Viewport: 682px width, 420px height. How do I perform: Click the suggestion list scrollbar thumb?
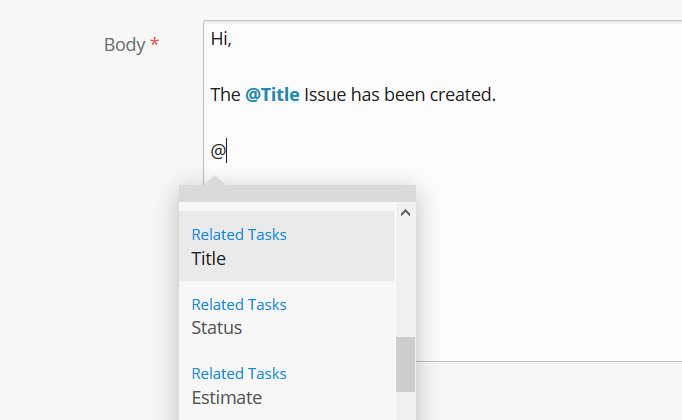[405, 364]
